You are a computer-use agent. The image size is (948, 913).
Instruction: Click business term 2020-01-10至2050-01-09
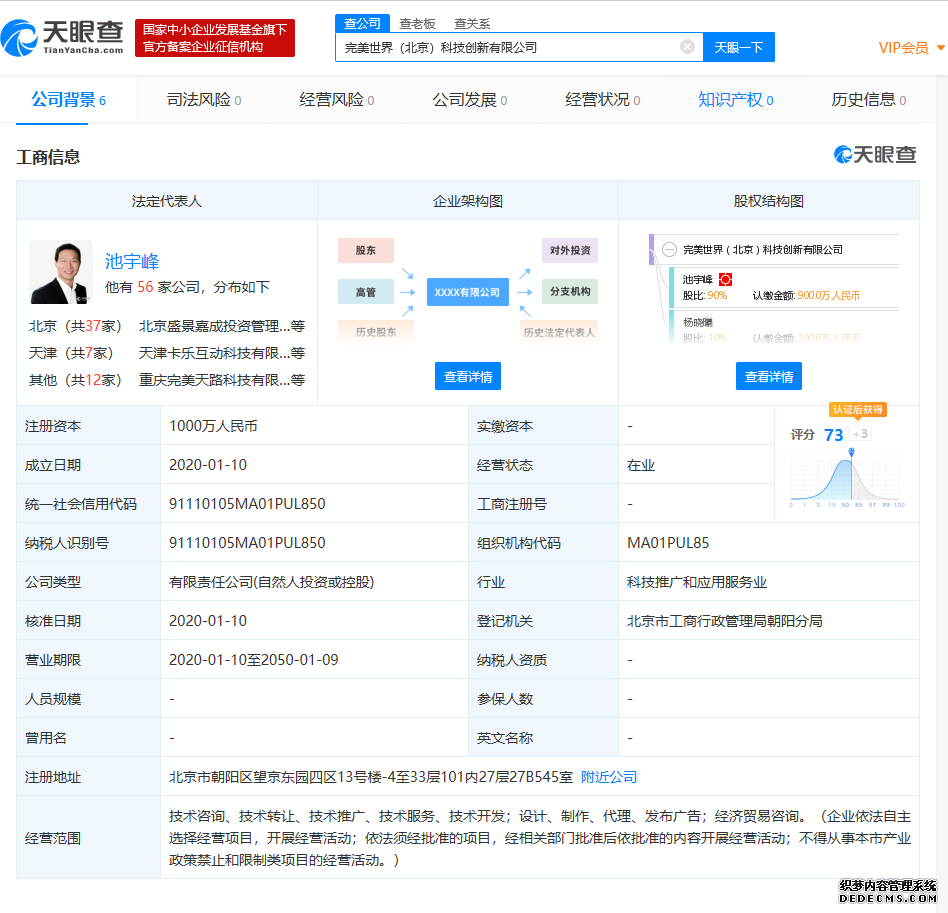(253, 660)
